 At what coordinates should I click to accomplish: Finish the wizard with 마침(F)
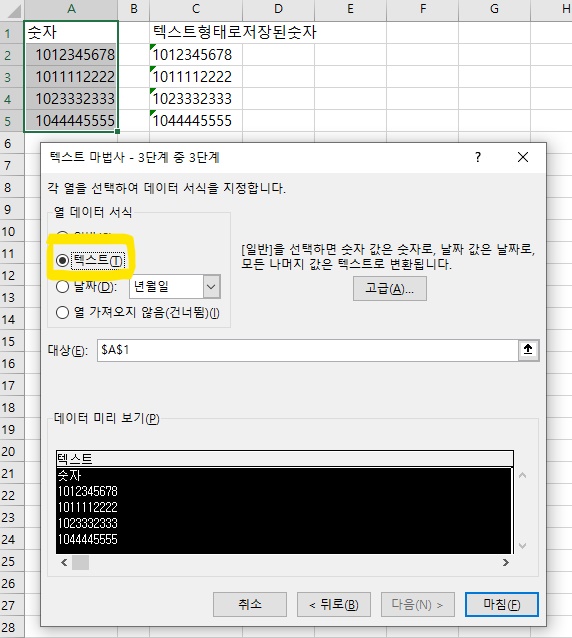[x=502, y=604]
